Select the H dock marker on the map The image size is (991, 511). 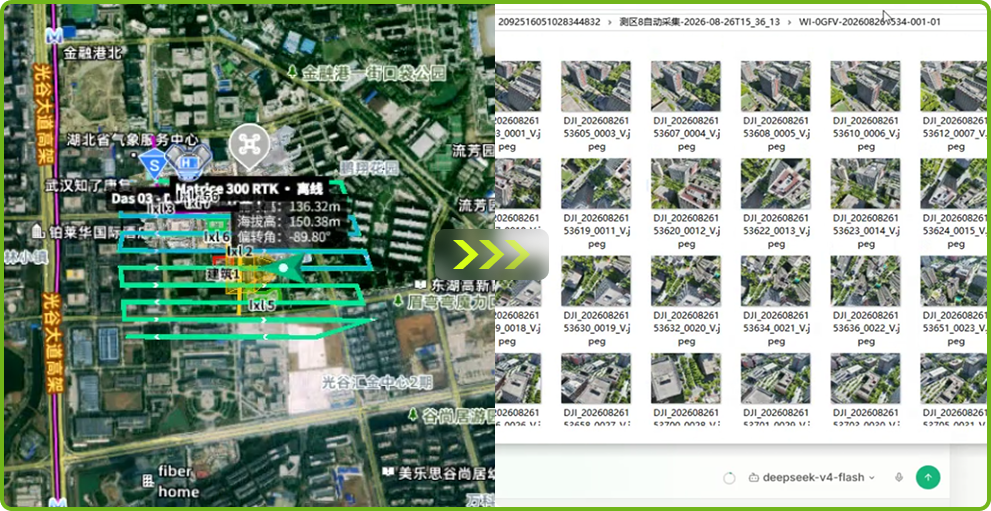coord(188,163)
